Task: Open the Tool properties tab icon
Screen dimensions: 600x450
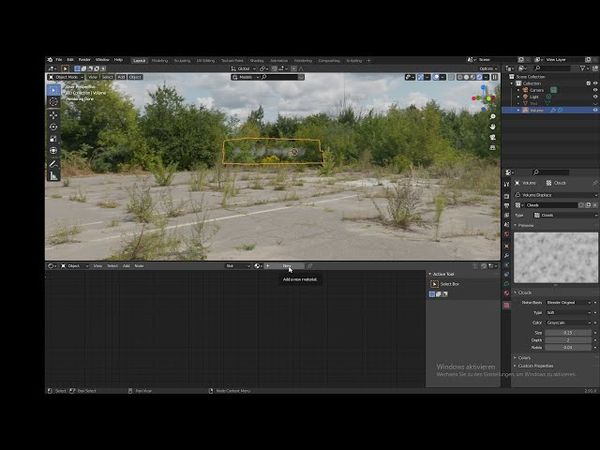Action: point(507,184)
